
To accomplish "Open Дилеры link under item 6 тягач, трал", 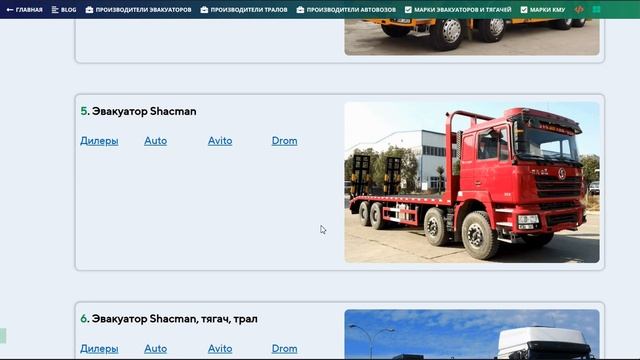I will (99, 349).
